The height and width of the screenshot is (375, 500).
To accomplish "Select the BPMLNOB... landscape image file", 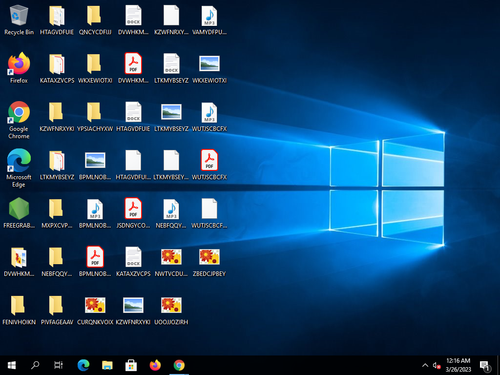I will [95, 165].
